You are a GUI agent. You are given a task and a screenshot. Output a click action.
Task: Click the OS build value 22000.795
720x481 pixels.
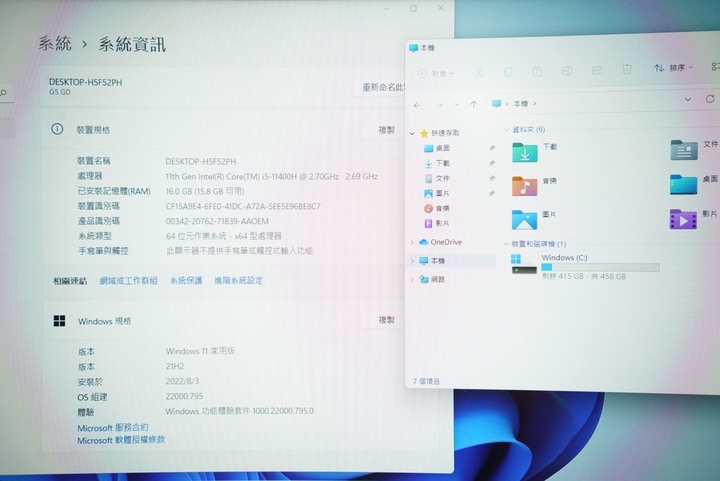(184, 396)
